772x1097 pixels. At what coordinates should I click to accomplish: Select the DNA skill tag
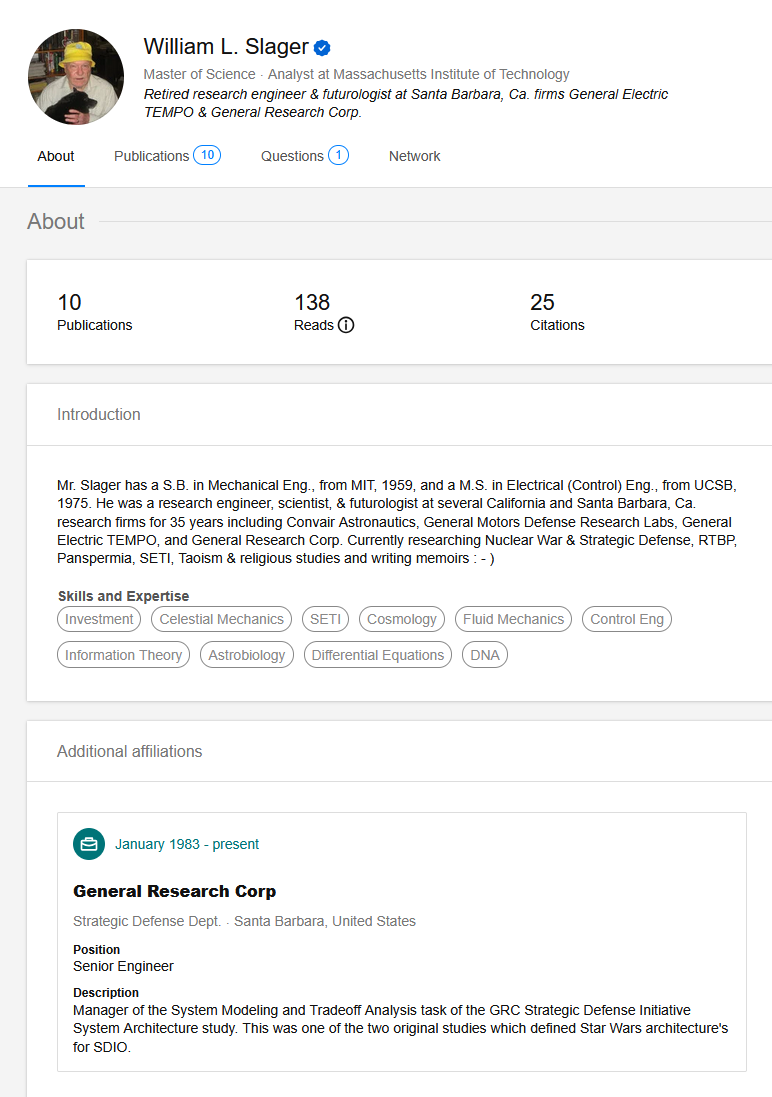(x=484, y=655)
